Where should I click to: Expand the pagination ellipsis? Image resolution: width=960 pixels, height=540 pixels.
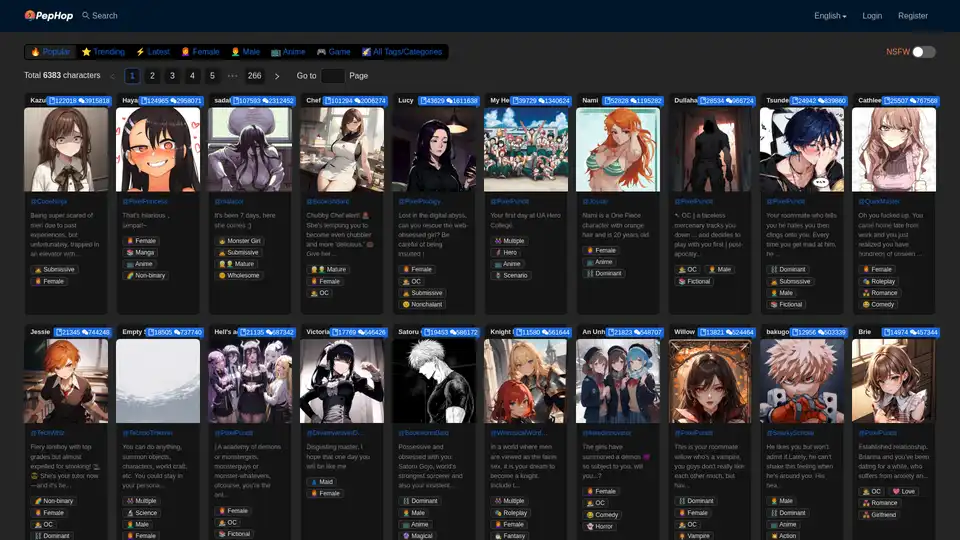point(232,76)
